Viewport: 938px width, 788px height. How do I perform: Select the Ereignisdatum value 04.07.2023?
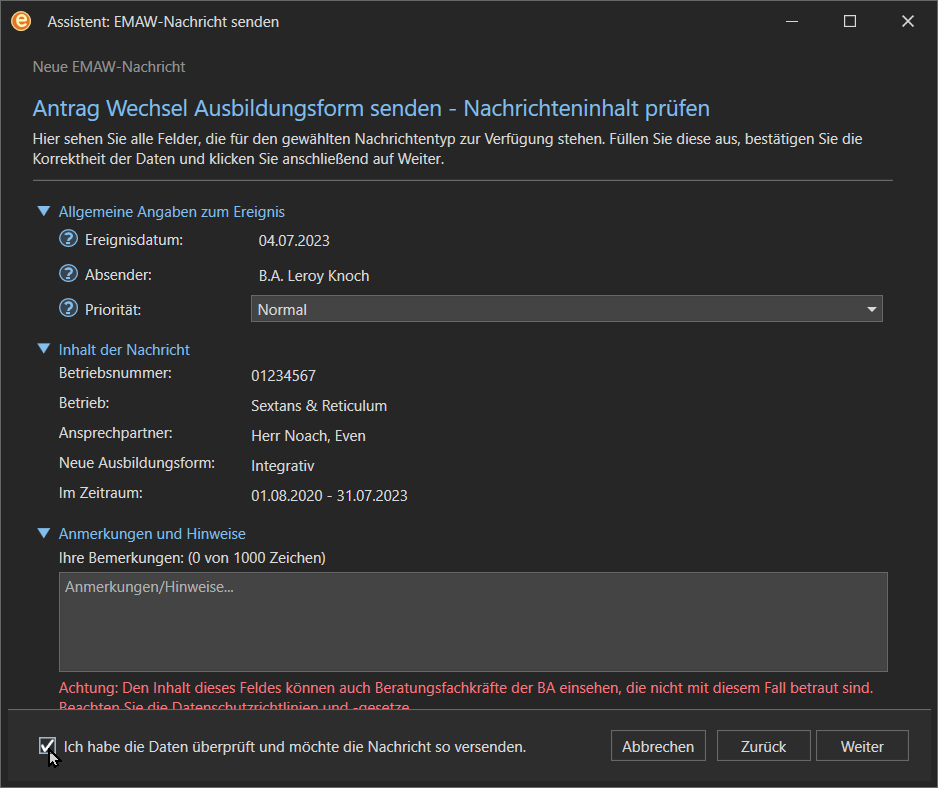click(x=294, y=241)
